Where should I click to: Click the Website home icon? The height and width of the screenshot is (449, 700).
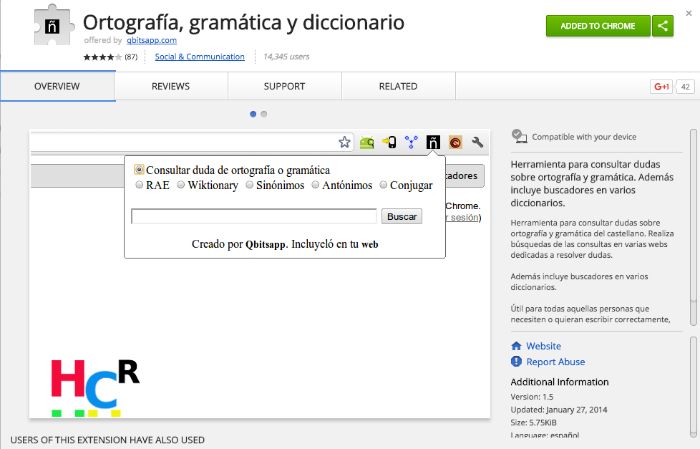tap(516, 346)
